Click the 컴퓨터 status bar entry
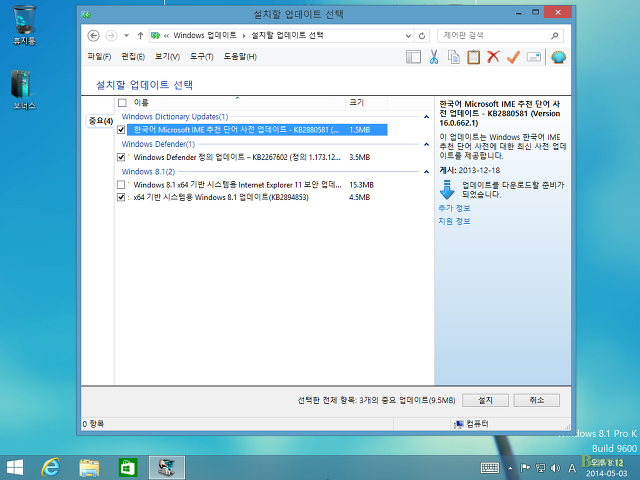Viewport: 640px width, 480px height. pos(471,424)
